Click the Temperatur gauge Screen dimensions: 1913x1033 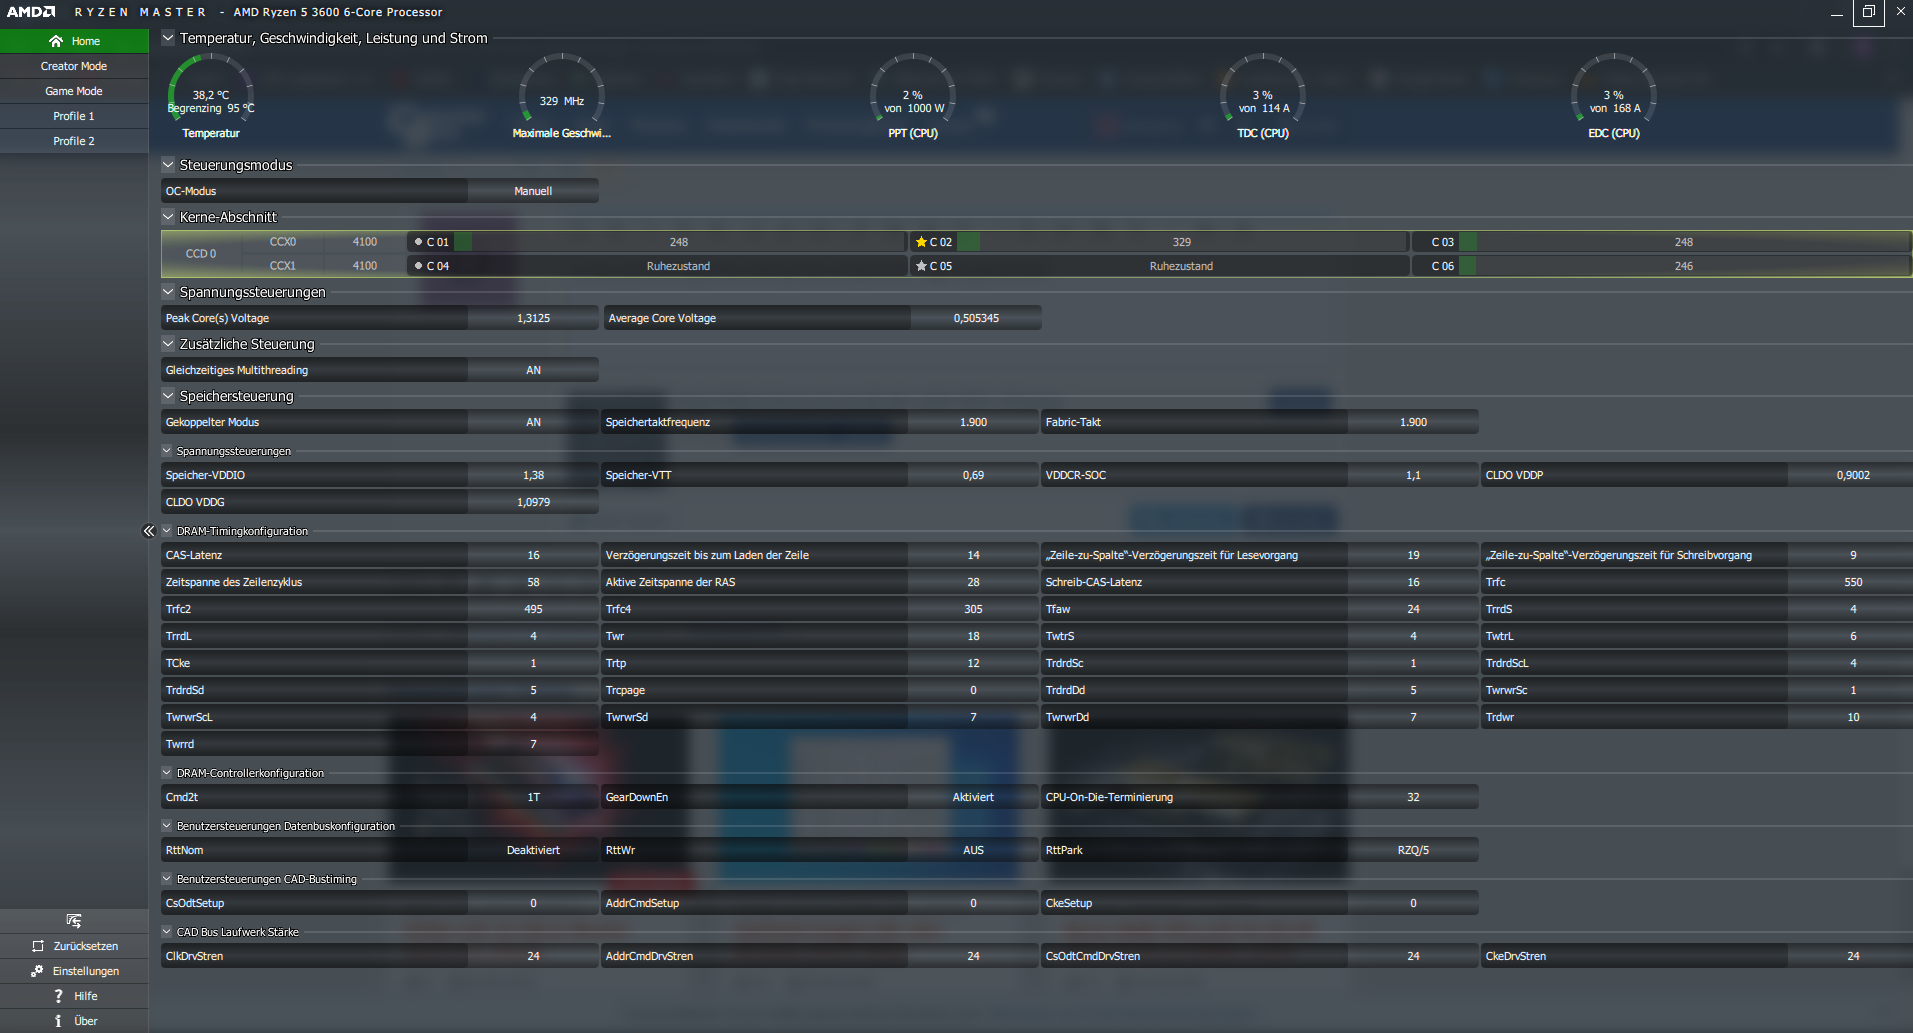point(211,97)
